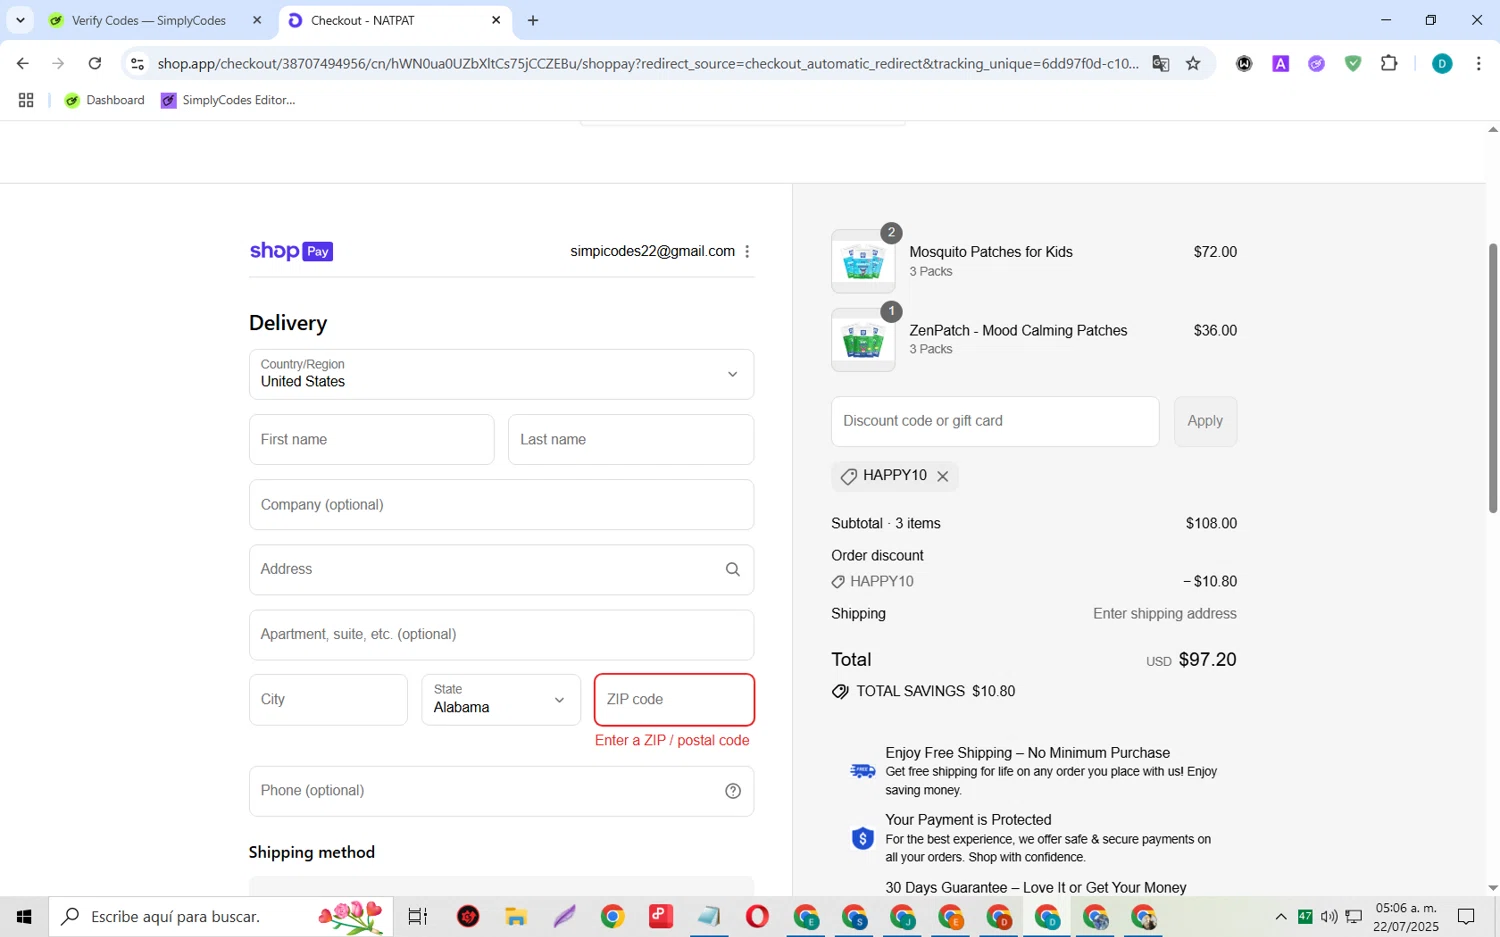Open the tab search dropdown arrow
Screen dimensions: 1500x937
[x=20, y=20]
